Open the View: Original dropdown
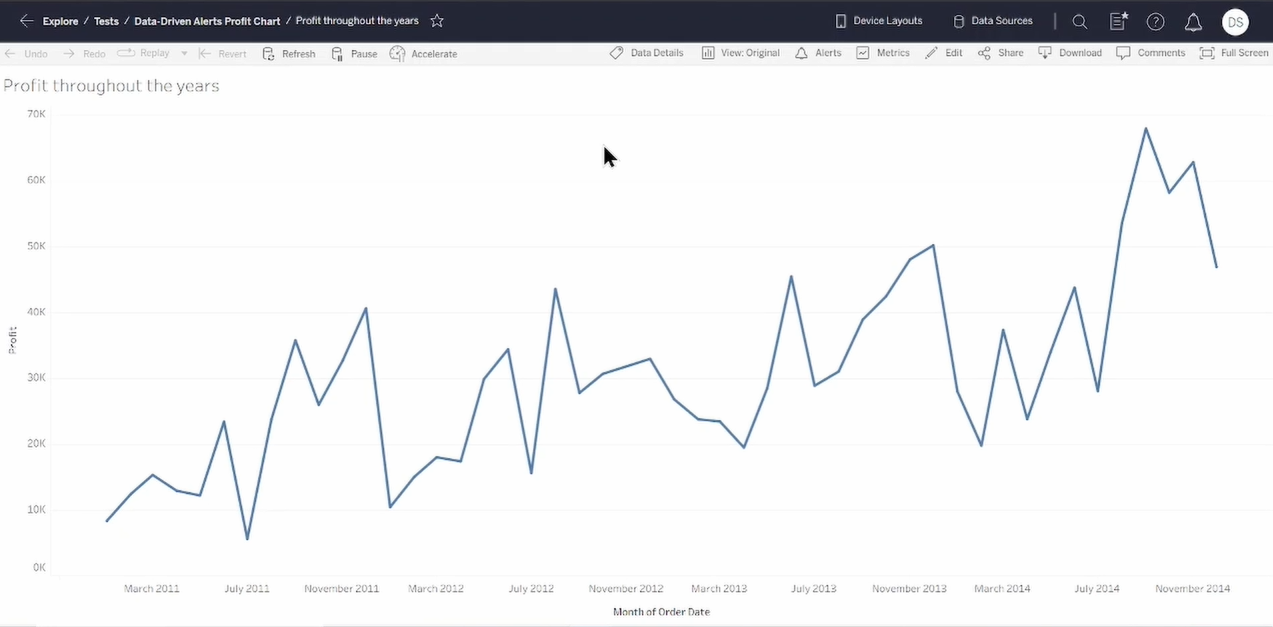This screenshot has height=627, width=1273. click(741, 53)
